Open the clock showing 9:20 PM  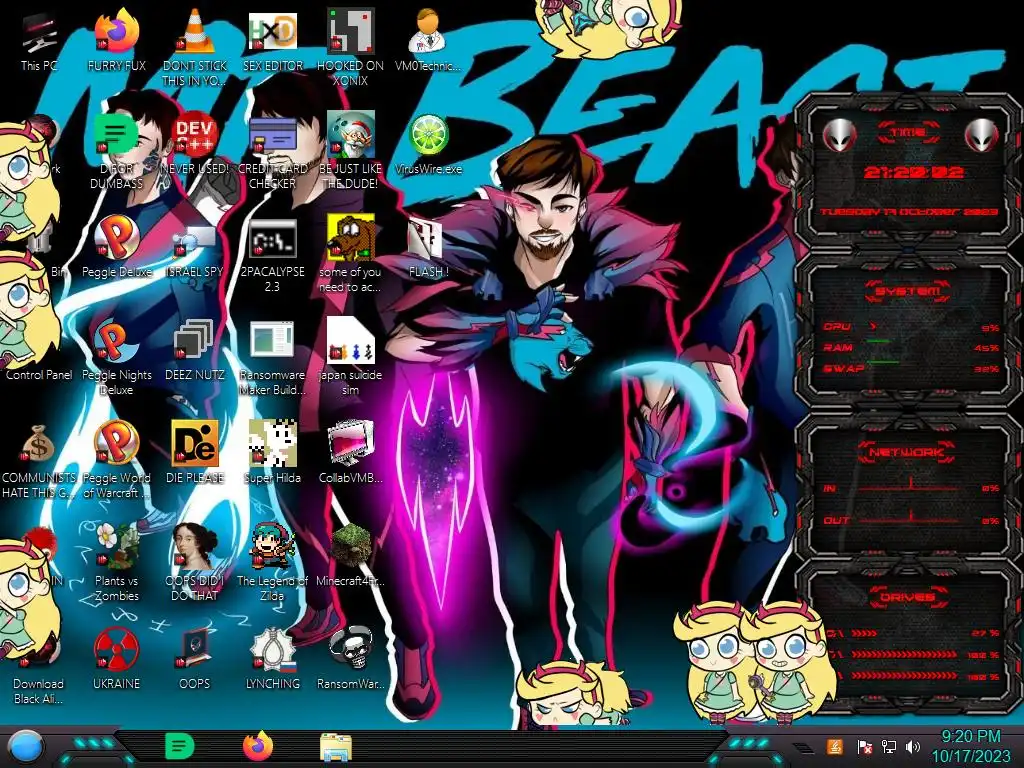[x=970, y=747]
